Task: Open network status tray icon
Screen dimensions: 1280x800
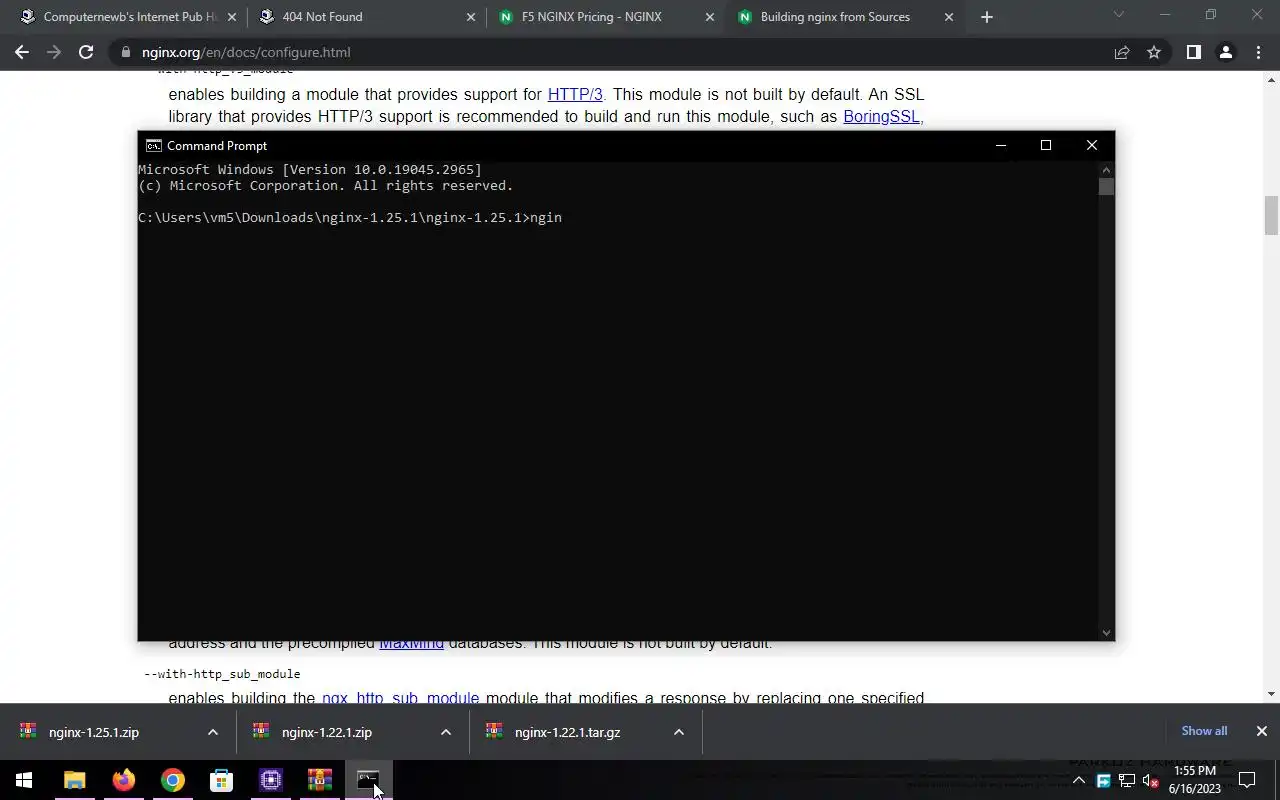Action: (1127, 780)
